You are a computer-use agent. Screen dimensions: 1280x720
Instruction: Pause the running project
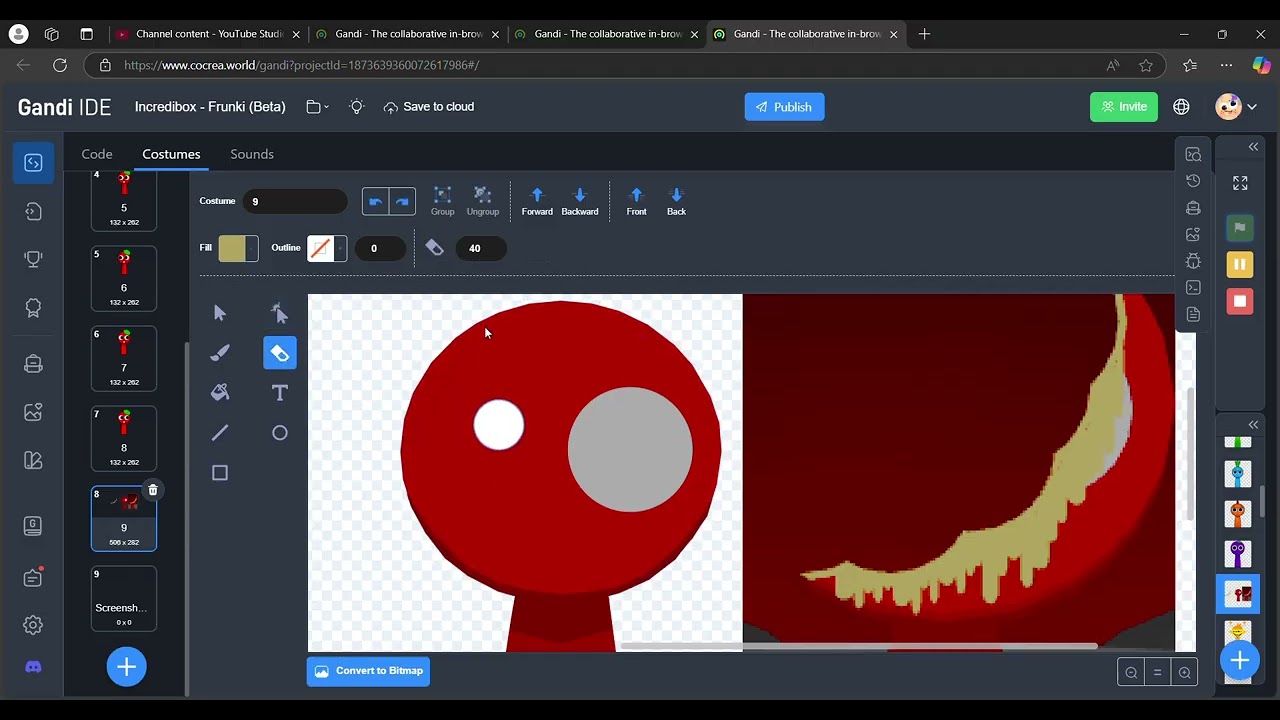[x=1239, y=264]
